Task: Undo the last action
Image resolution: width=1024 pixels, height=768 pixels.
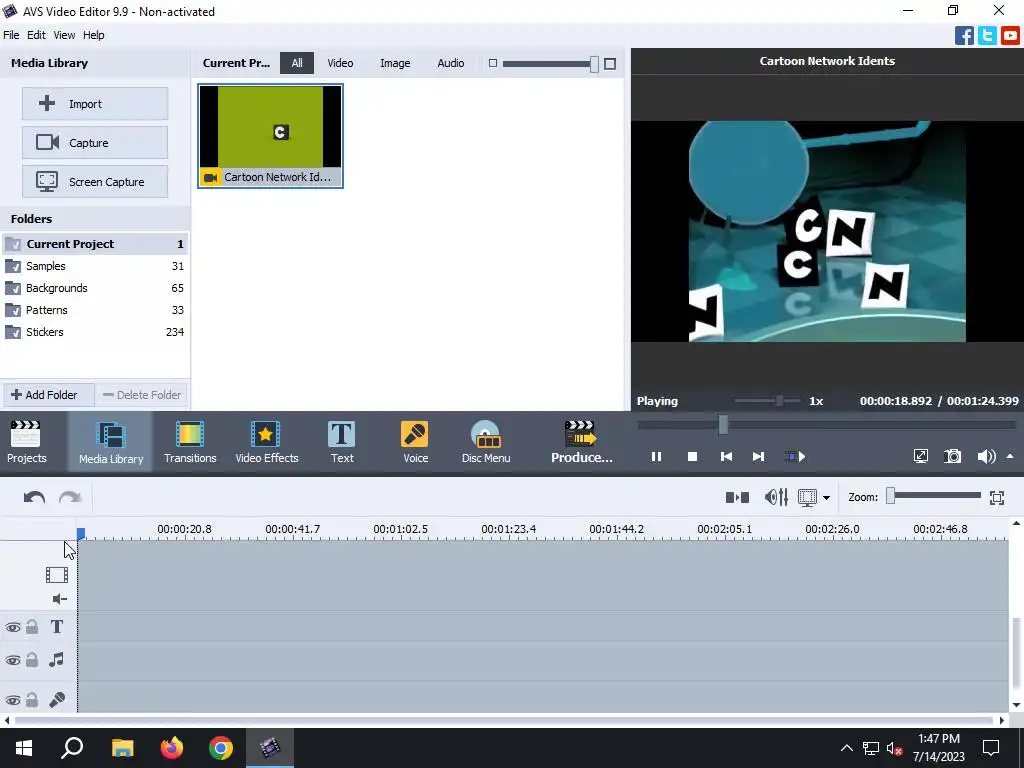Action: tap(34, 498)
